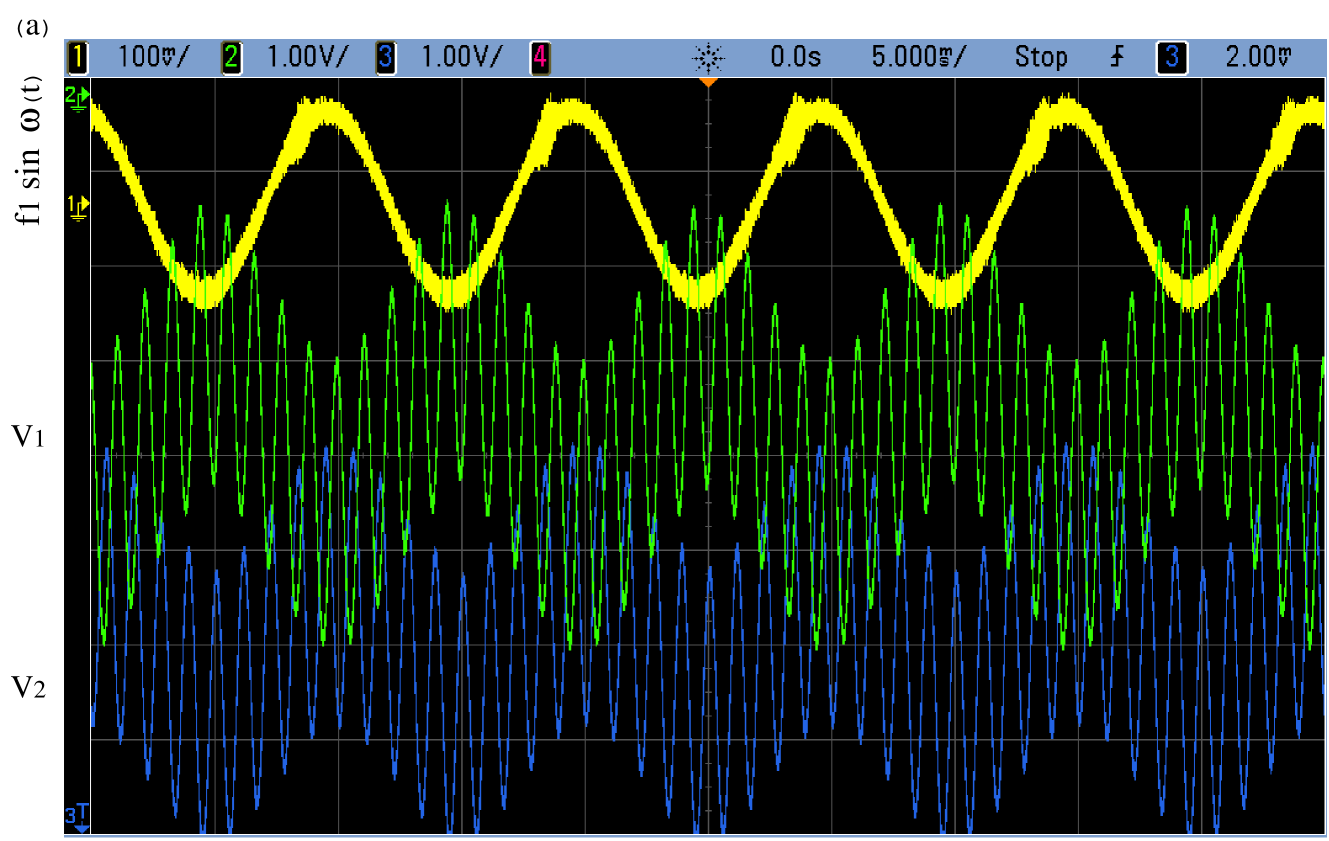Click the V1 waveform label

point(27,435)
